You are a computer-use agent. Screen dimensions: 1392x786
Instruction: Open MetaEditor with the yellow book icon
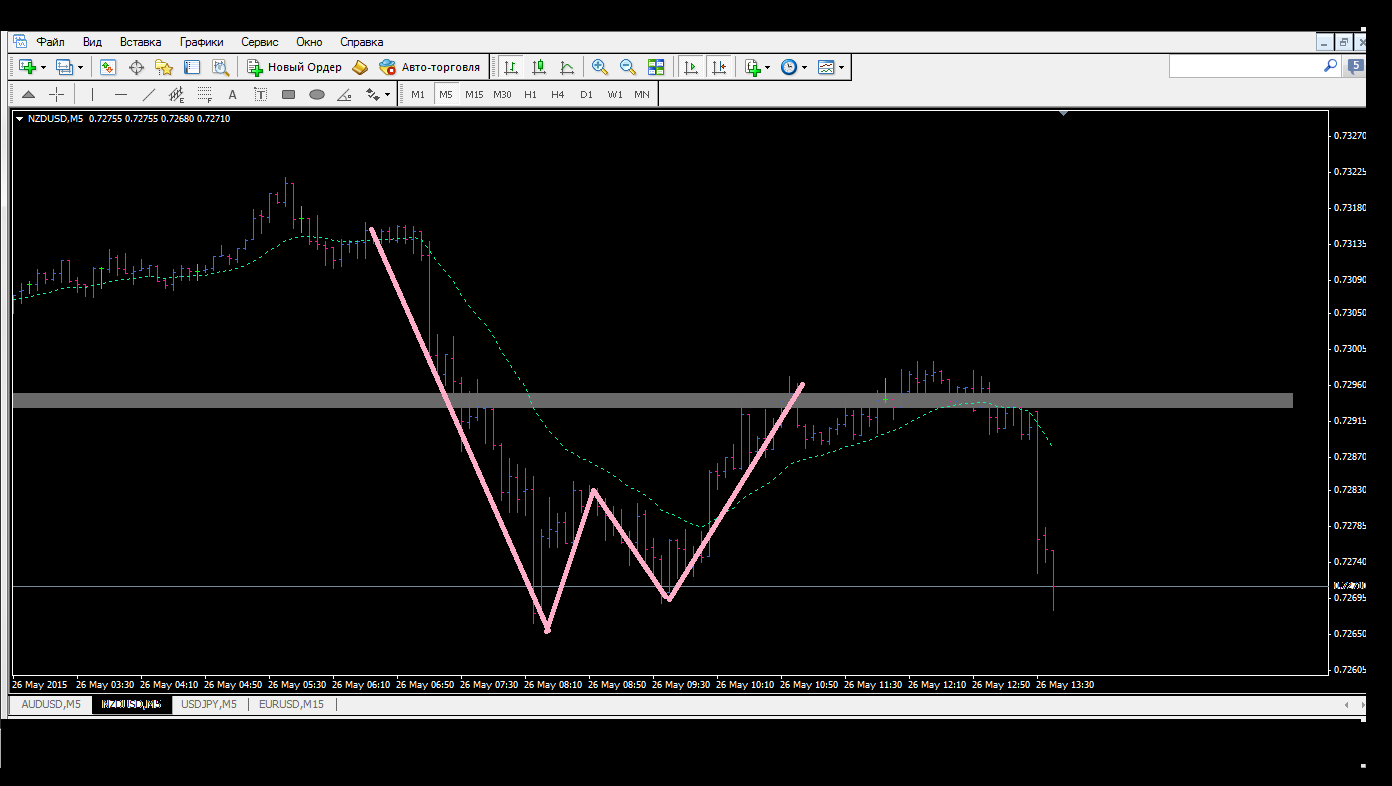pyautogui.click(x=360, y=67)
